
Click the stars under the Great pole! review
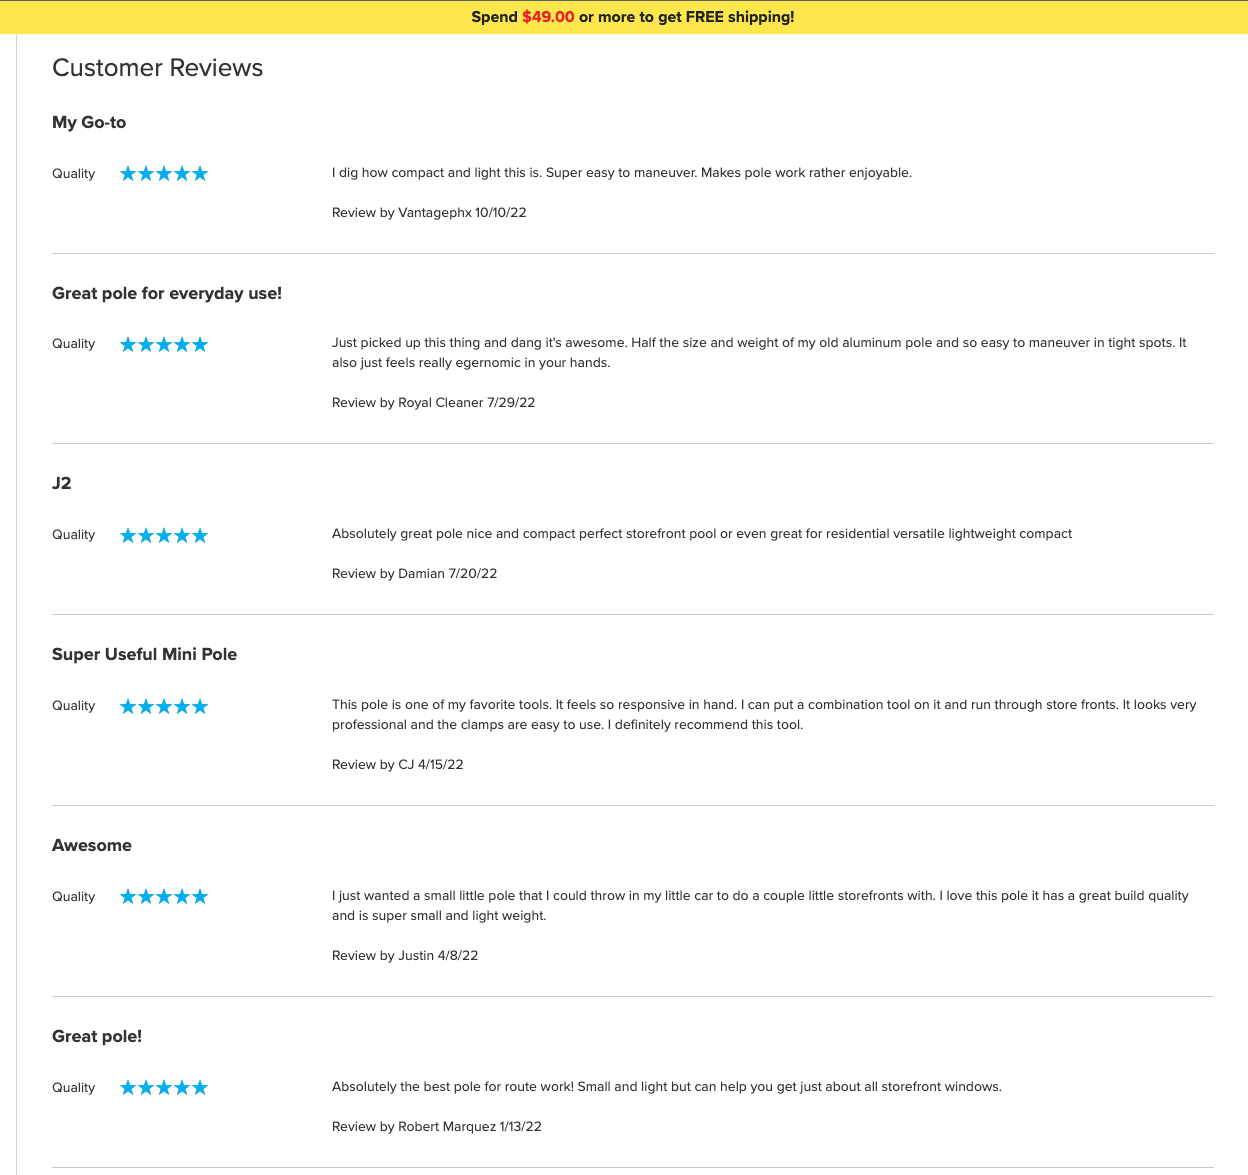(x=164, y=1088)
